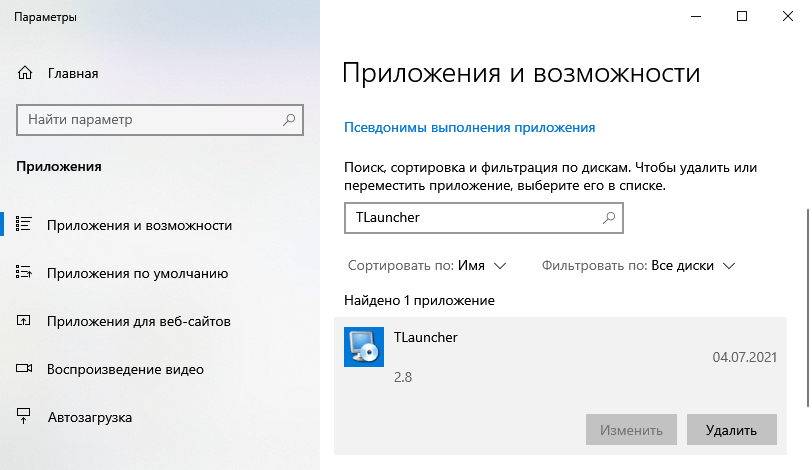812x470 pixels.
Task: Open the 'Псевдонимы выполнения приложения' link
Action: coord(469,128)
